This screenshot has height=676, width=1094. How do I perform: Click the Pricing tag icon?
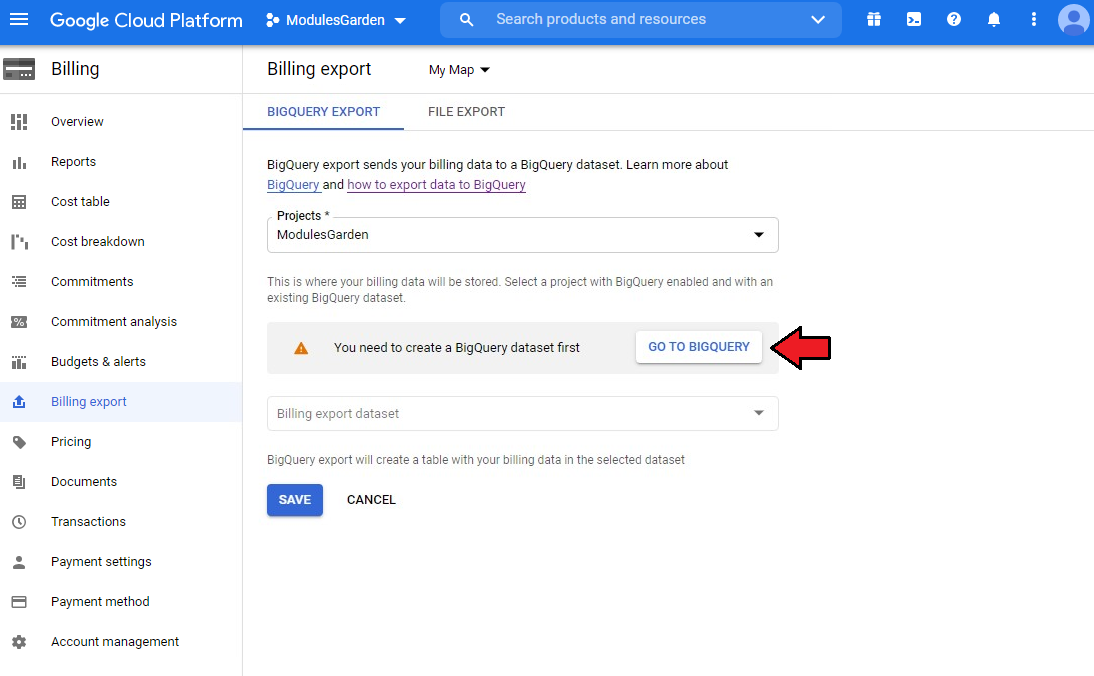pyautogui.click(x=20, y=442)
